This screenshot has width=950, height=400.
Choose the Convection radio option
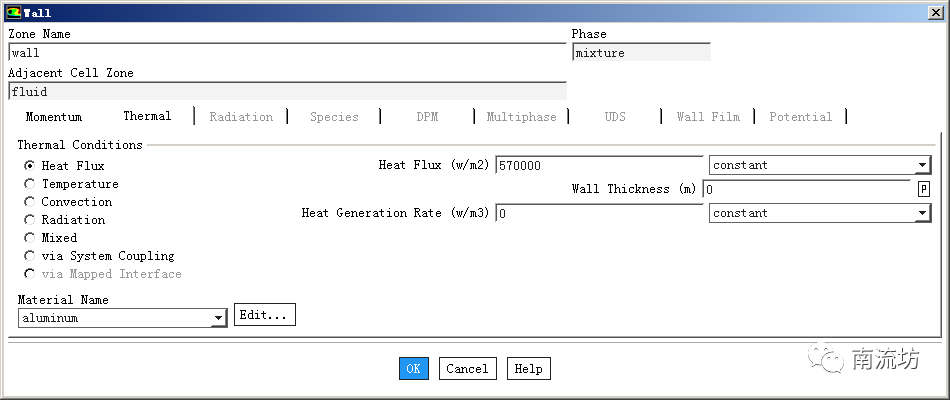pyautogui.click(x=30, y=202)
